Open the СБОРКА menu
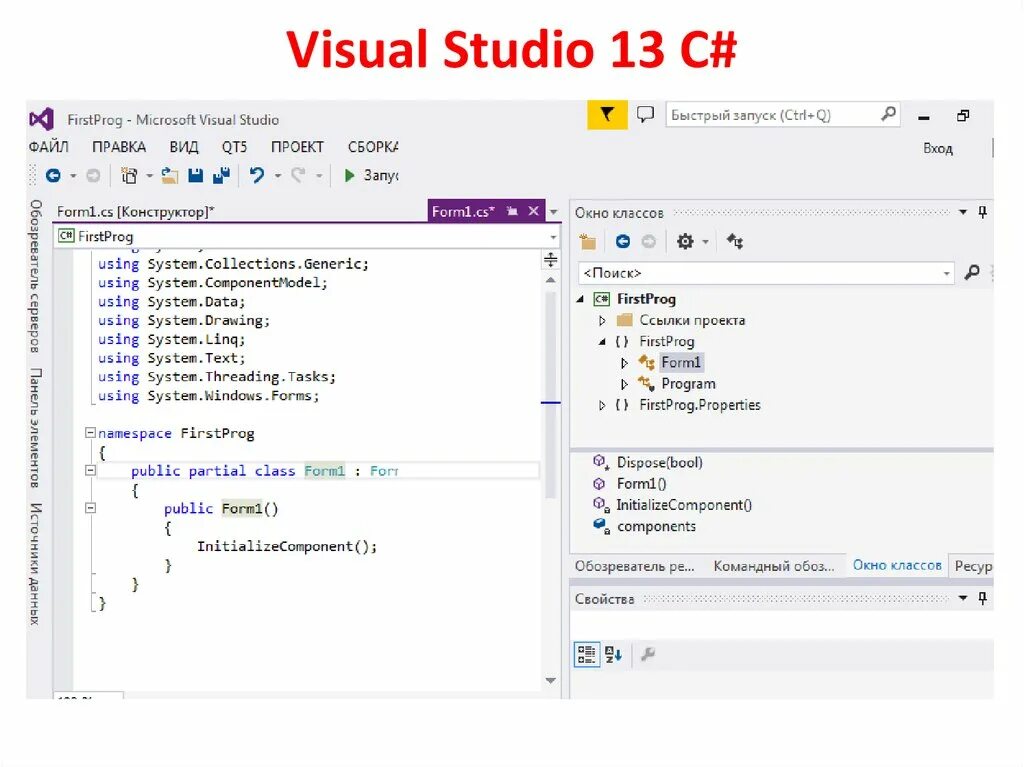The image size is (1024, 767). (373, 147)
